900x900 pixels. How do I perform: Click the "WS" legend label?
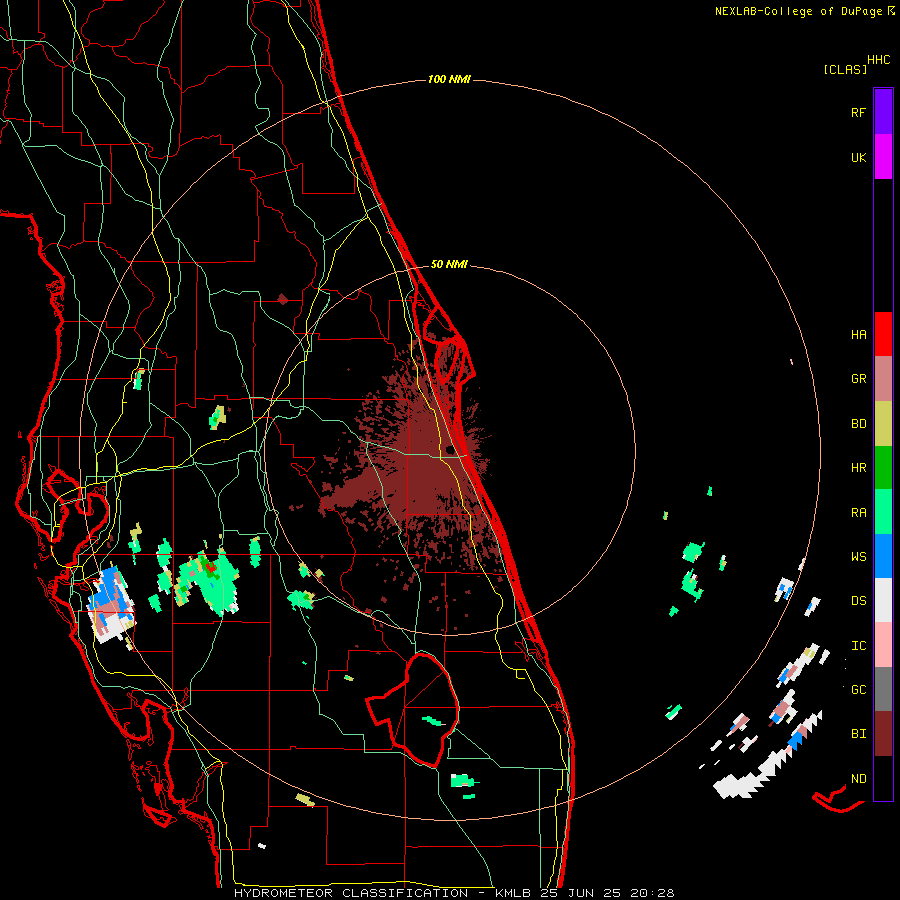pyautogui.click(x=859, y=557)
